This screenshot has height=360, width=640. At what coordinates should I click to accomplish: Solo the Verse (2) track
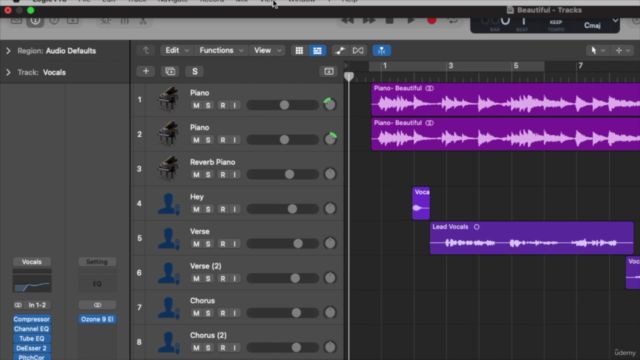208,279
